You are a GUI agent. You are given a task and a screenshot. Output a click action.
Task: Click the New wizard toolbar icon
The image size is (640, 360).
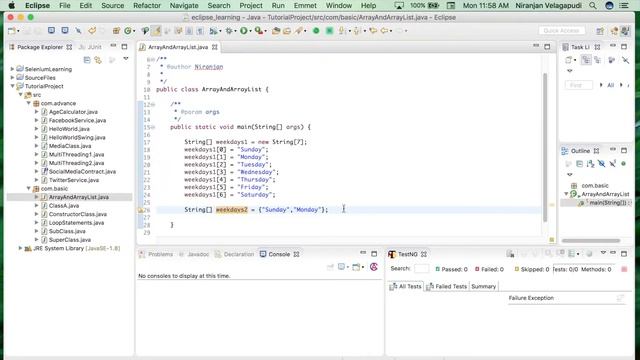pos(12,31)
